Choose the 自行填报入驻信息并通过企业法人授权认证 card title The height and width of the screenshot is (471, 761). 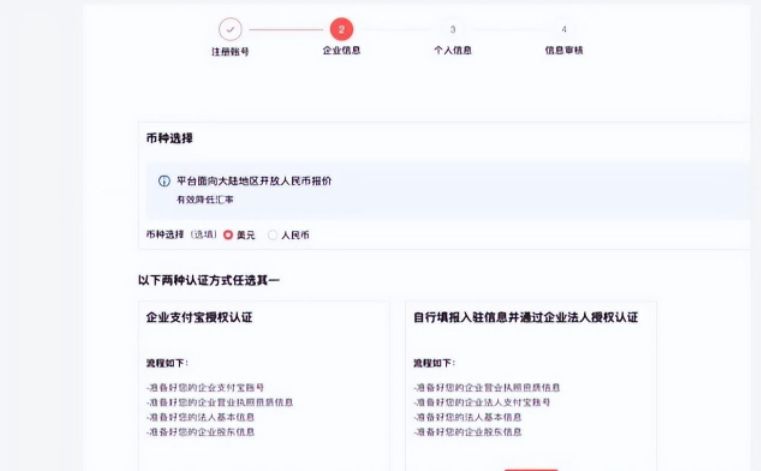coord(525,318)
